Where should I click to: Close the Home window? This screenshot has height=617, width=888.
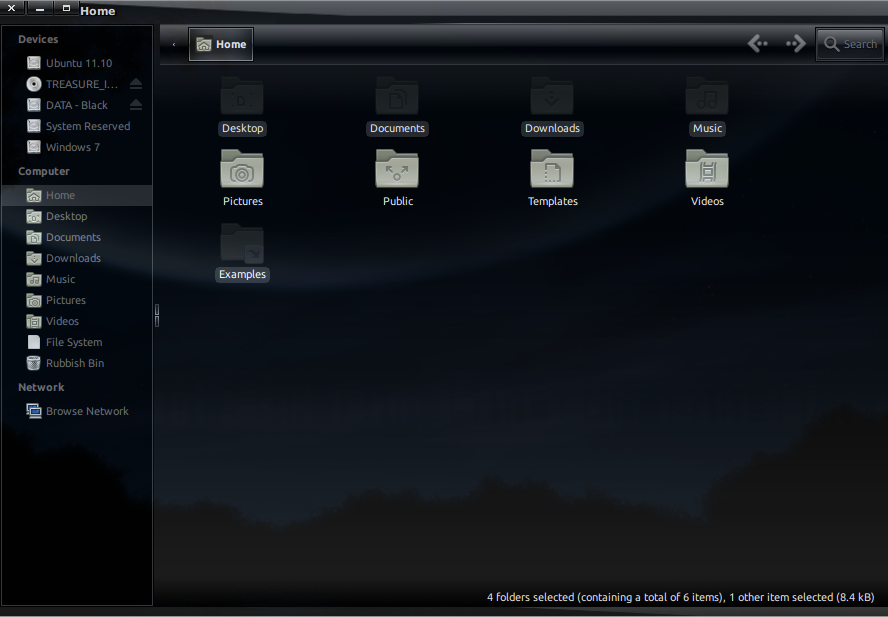[x=11, y=8]
